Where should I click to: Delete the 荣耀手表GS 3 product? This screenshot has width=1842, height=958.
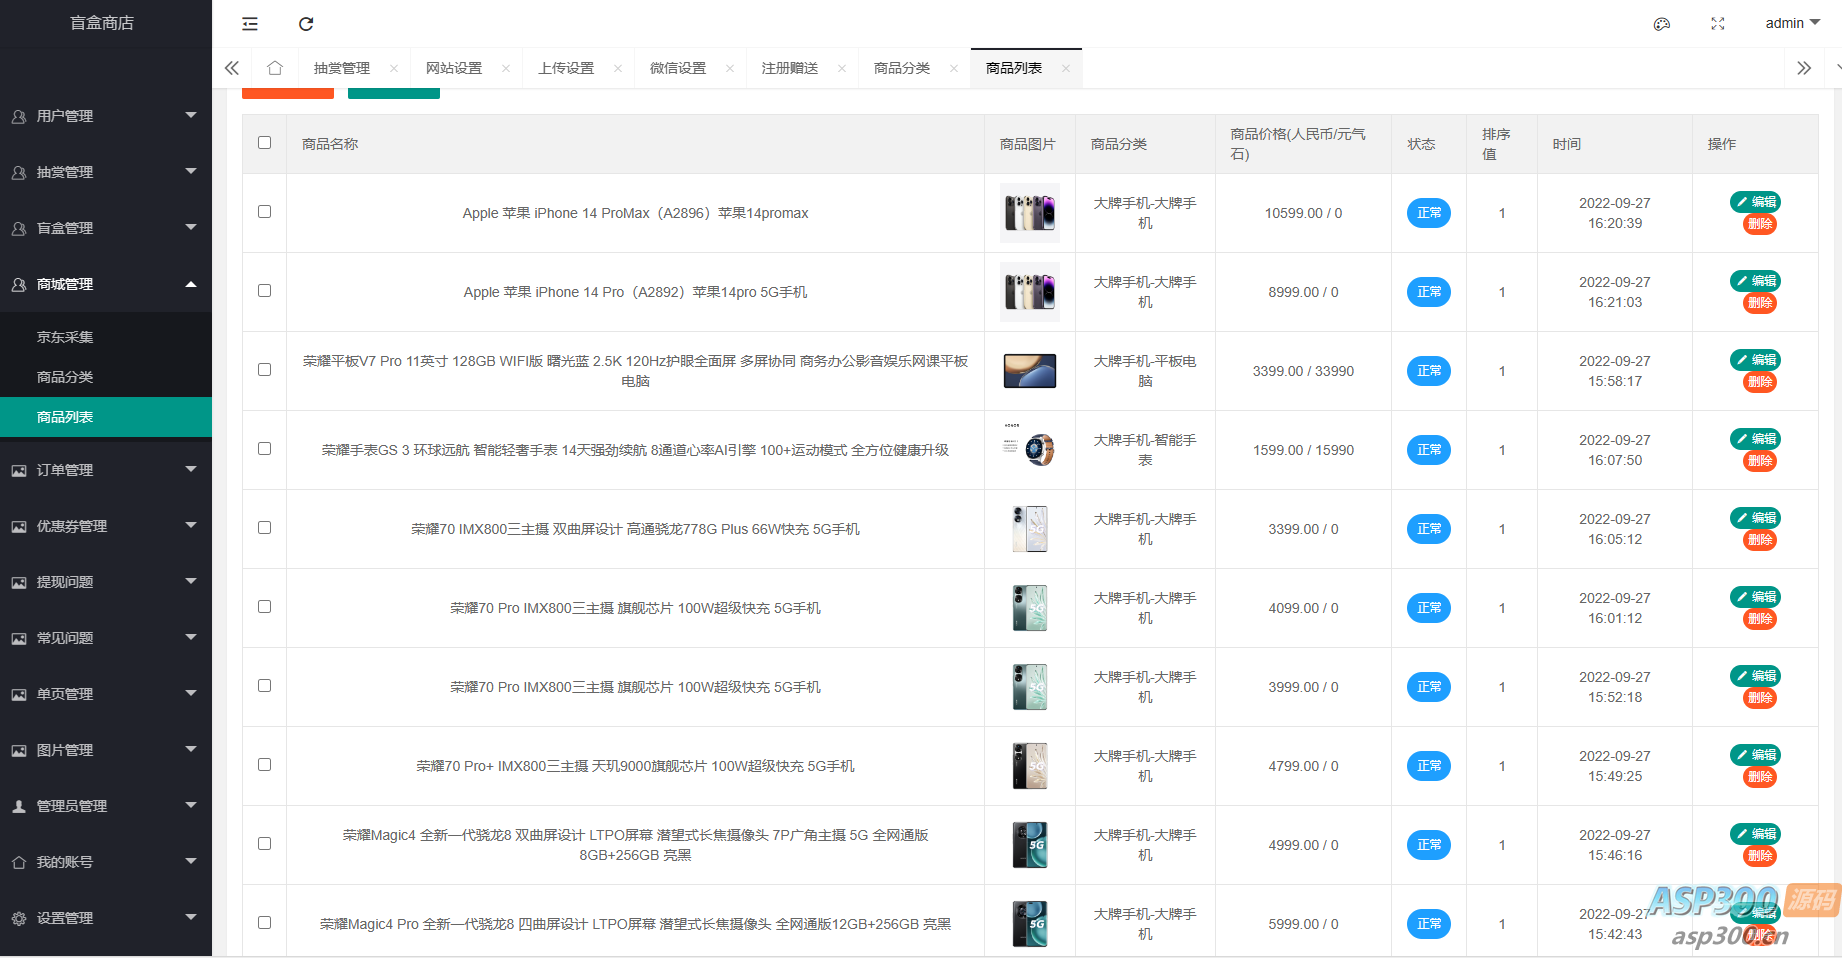pos(1760,461)
